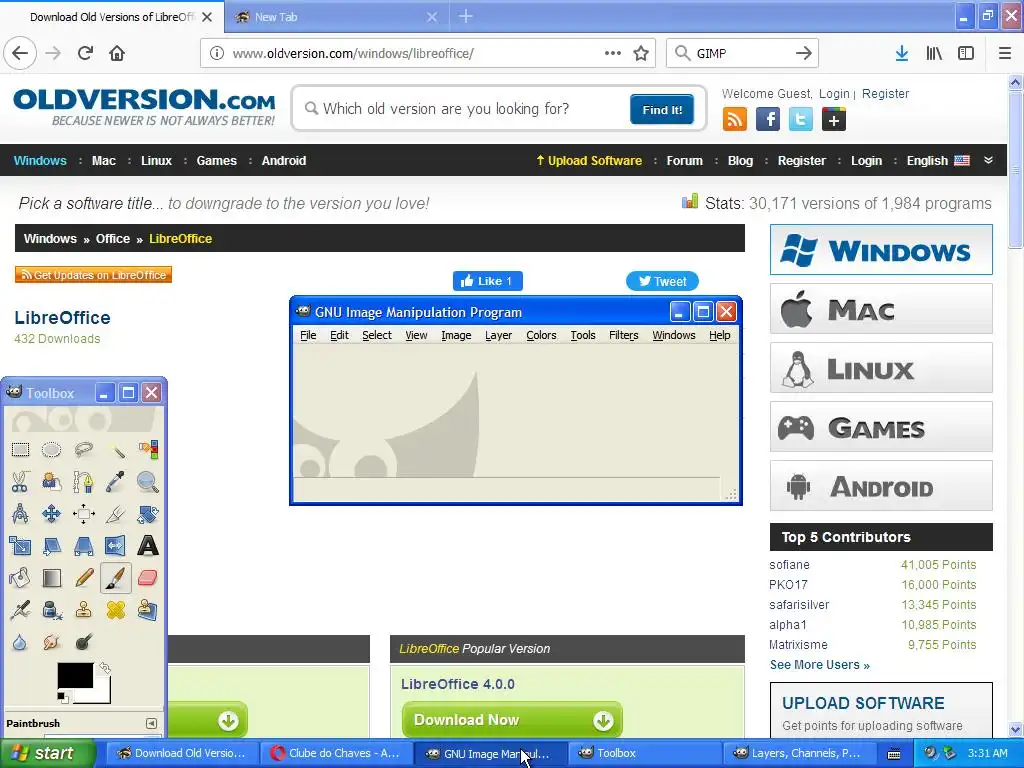This screenshot has width=1024, height=768.
Task: Open the Firefox downloads arrow
Action: pyautogui.click(x=901, y=53)
